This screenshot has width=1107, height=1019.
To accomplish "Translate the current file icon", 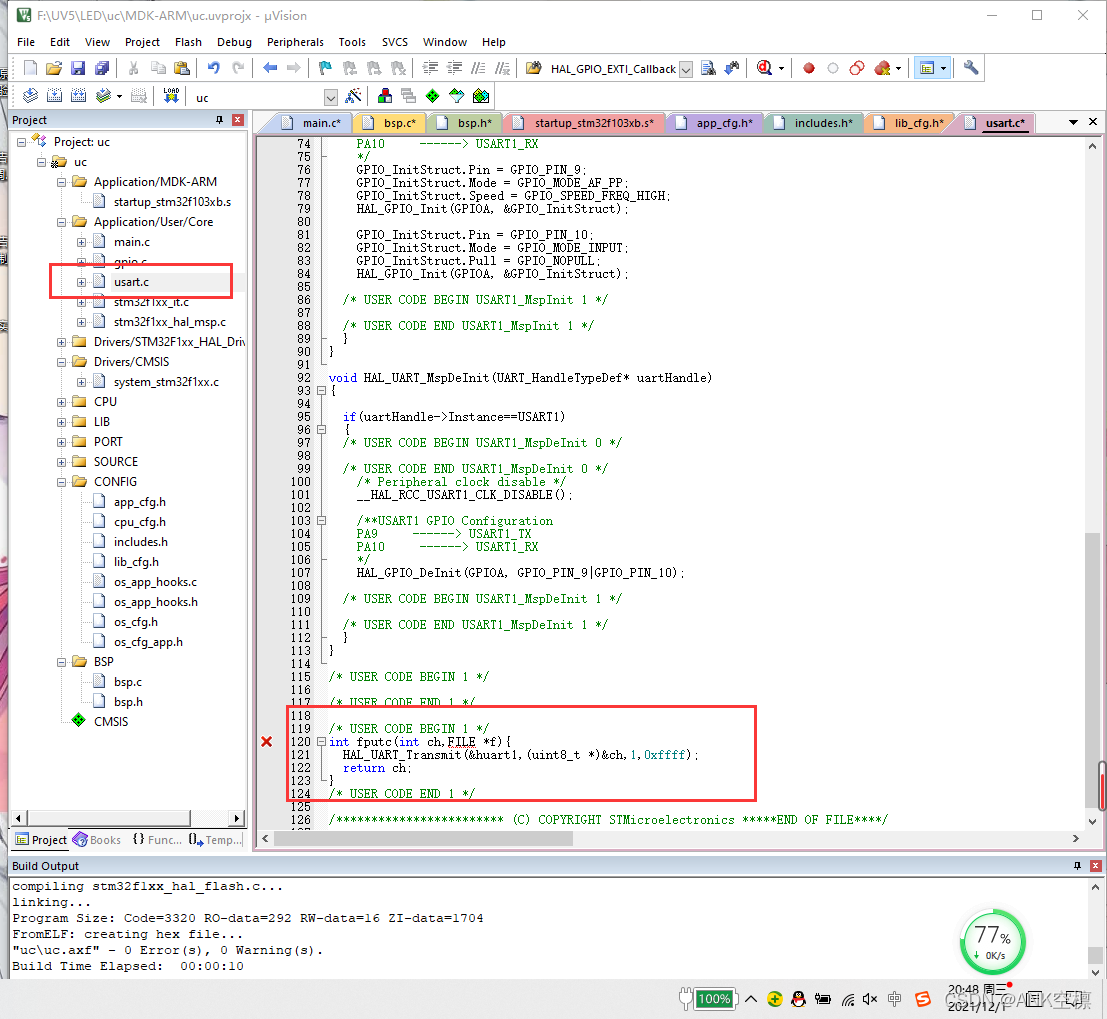I will pyautogui.click(x=30, y=96).
